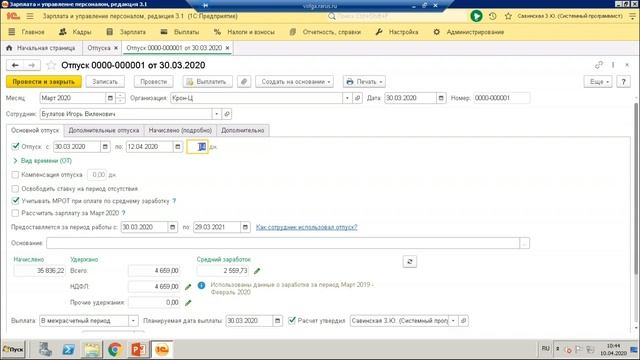Open Налоги и взносы menu section
The height and width of the screenshot is (360, 640).
(244, 32)
